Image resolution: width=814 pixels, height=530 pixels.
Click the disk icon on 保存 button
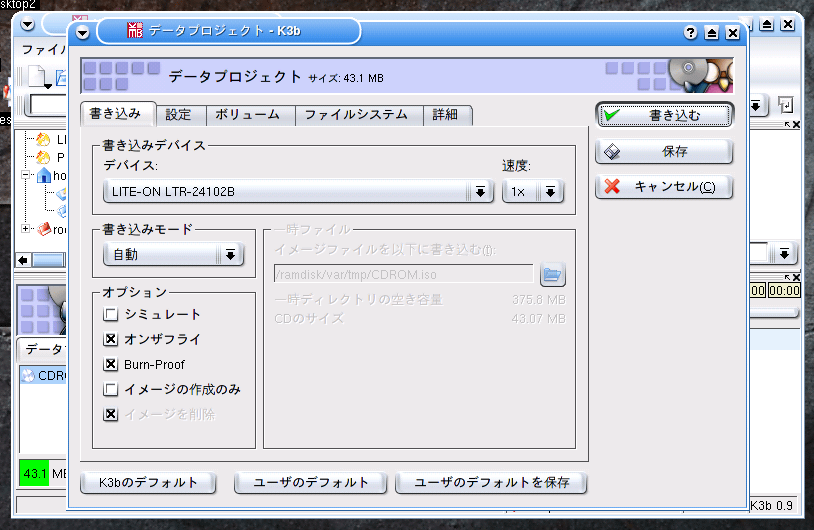(x=613, y=152)
